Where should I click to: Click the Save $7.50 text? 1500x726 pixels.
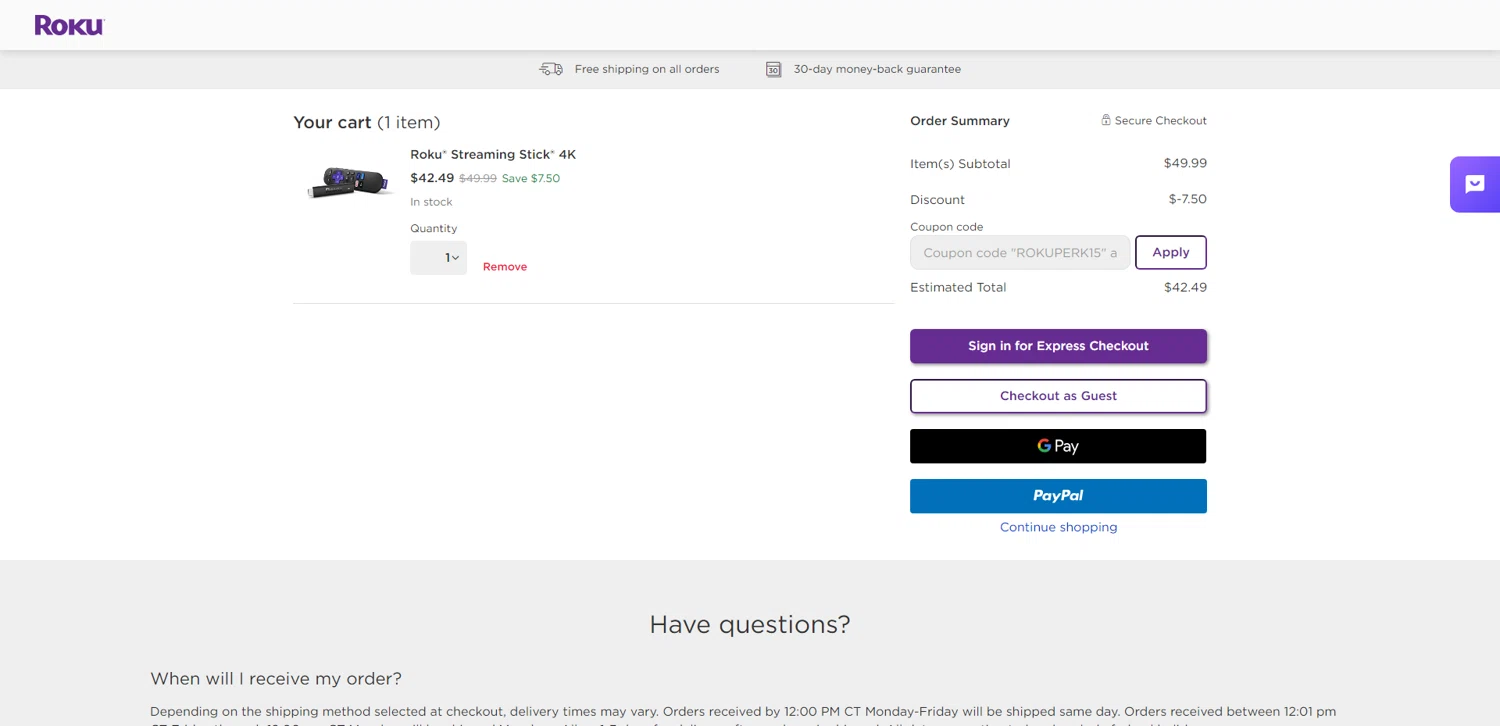pos(531,178)
